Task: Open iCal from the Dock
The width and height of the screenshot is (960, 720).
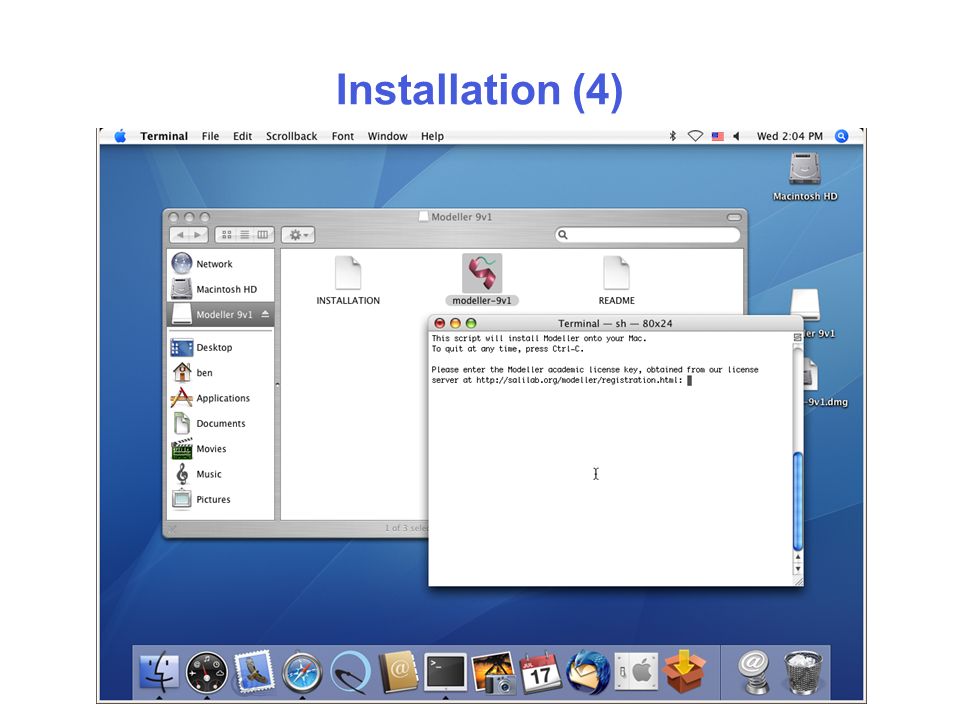Action: click(540, 673)
